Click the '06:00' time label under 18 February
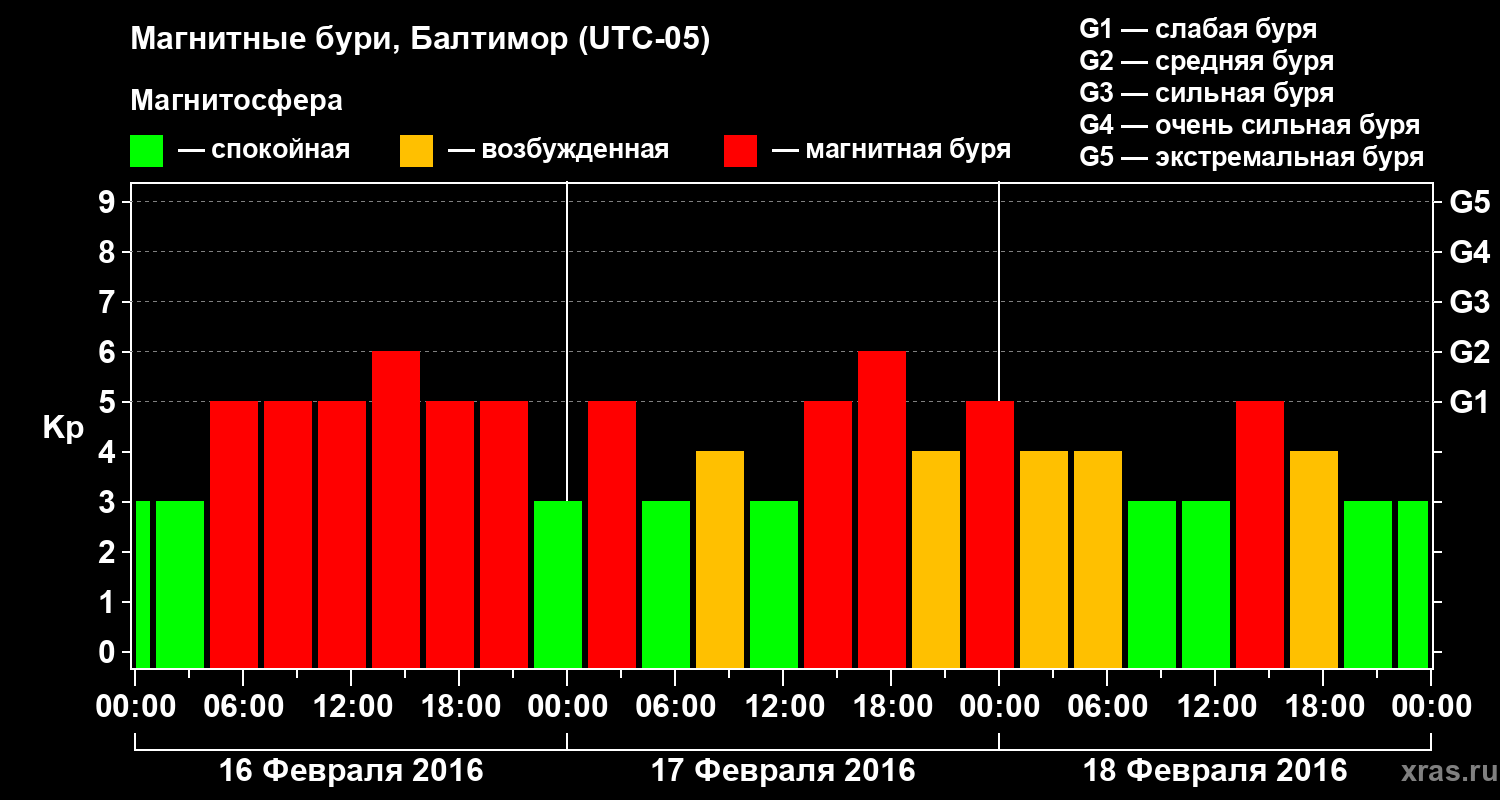Screen dimensions: 1500x800 (1107, 706)
